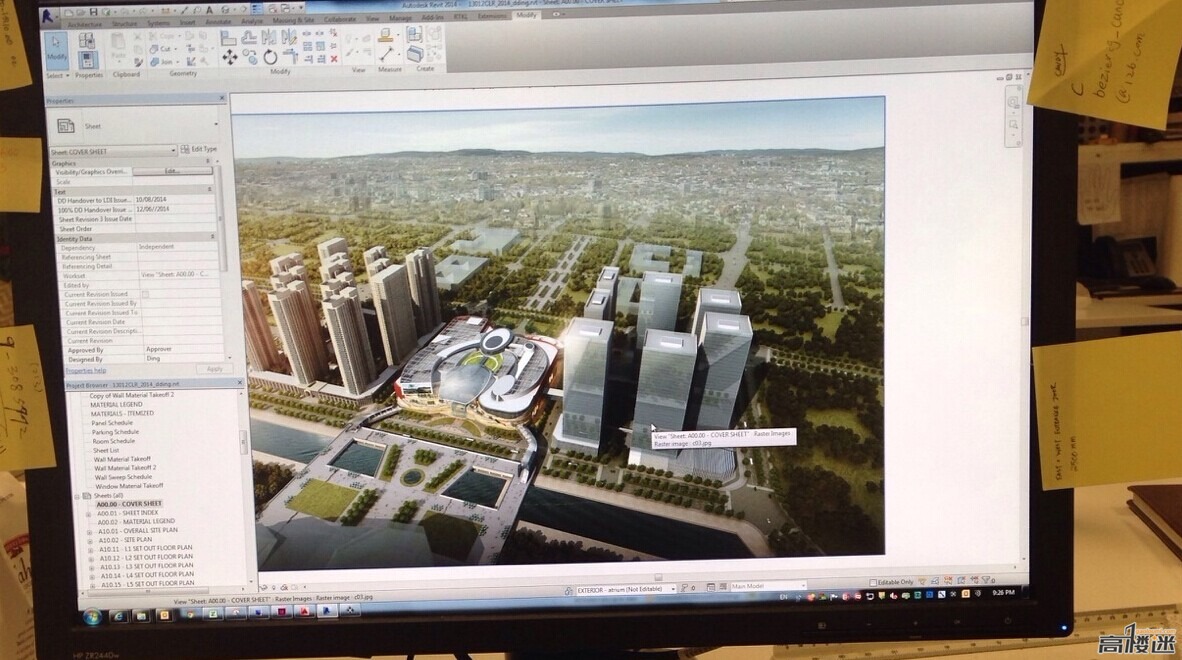This screenshot has width=1182, height=660.
Task: Open the Revit application menu button
Action: coord(47,16)
